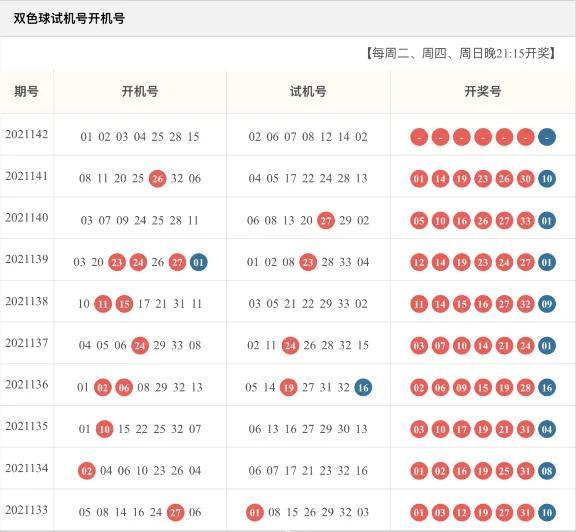Select blue ball 16 in 2021136 试机号
Viewport: 576px width, 532px height.
coord(363,387)
